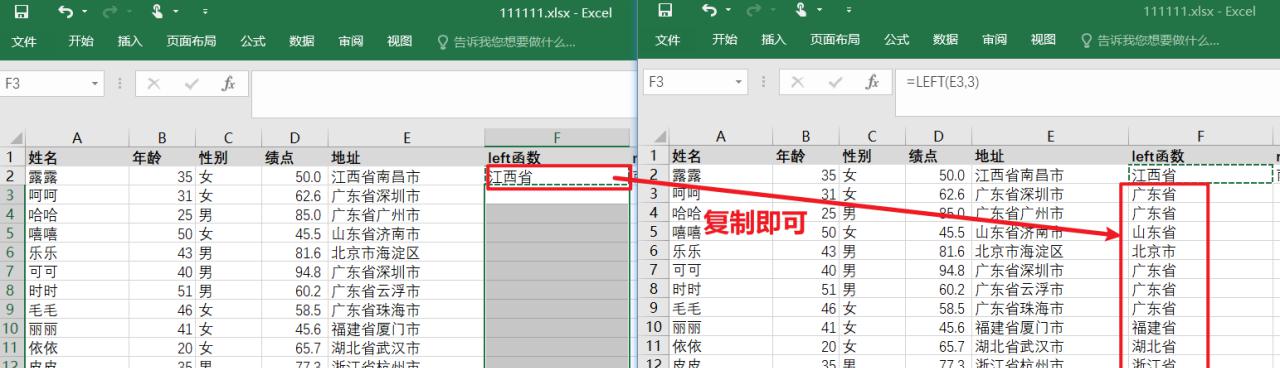
Task: Switch to 开始 tab in left window
Action: [x=81, y=41]
